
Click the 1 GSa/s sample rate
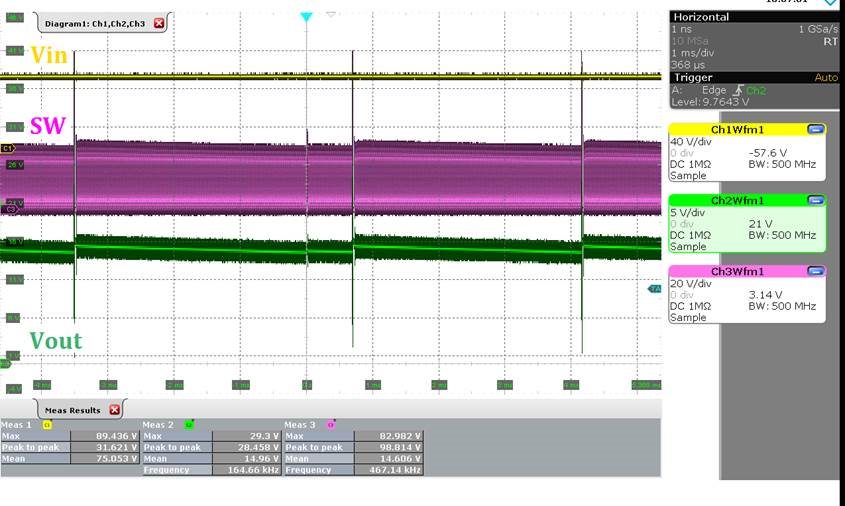[x=818, y=29]
